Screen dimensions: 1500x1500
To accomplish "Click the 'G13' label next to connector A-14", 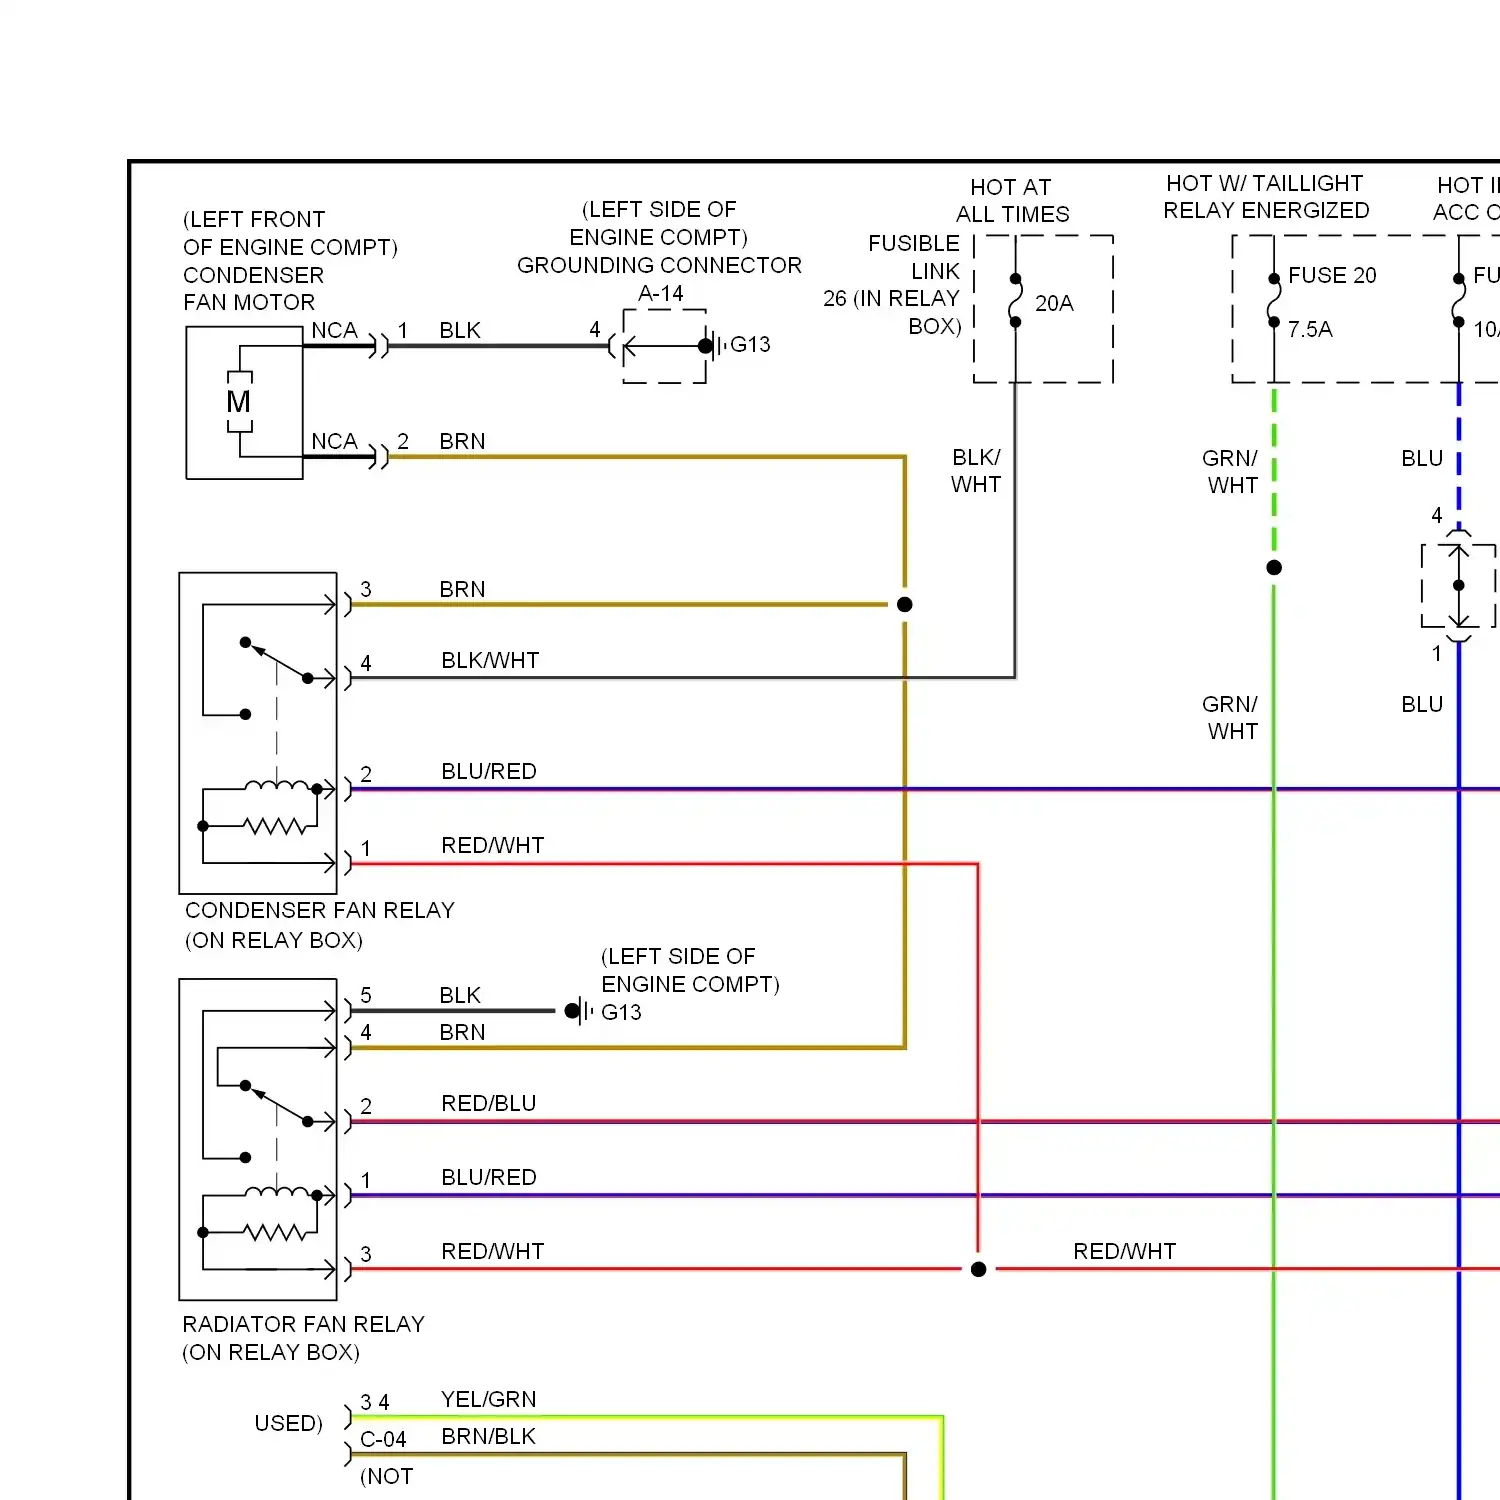I will click(x=750, y=344).
